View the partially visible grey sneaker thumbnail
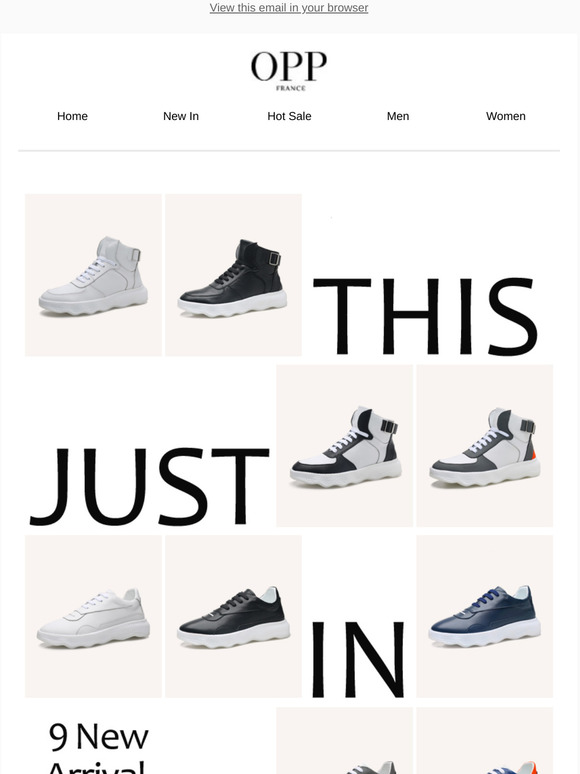 pyautogui.click(x=345, y=740)
